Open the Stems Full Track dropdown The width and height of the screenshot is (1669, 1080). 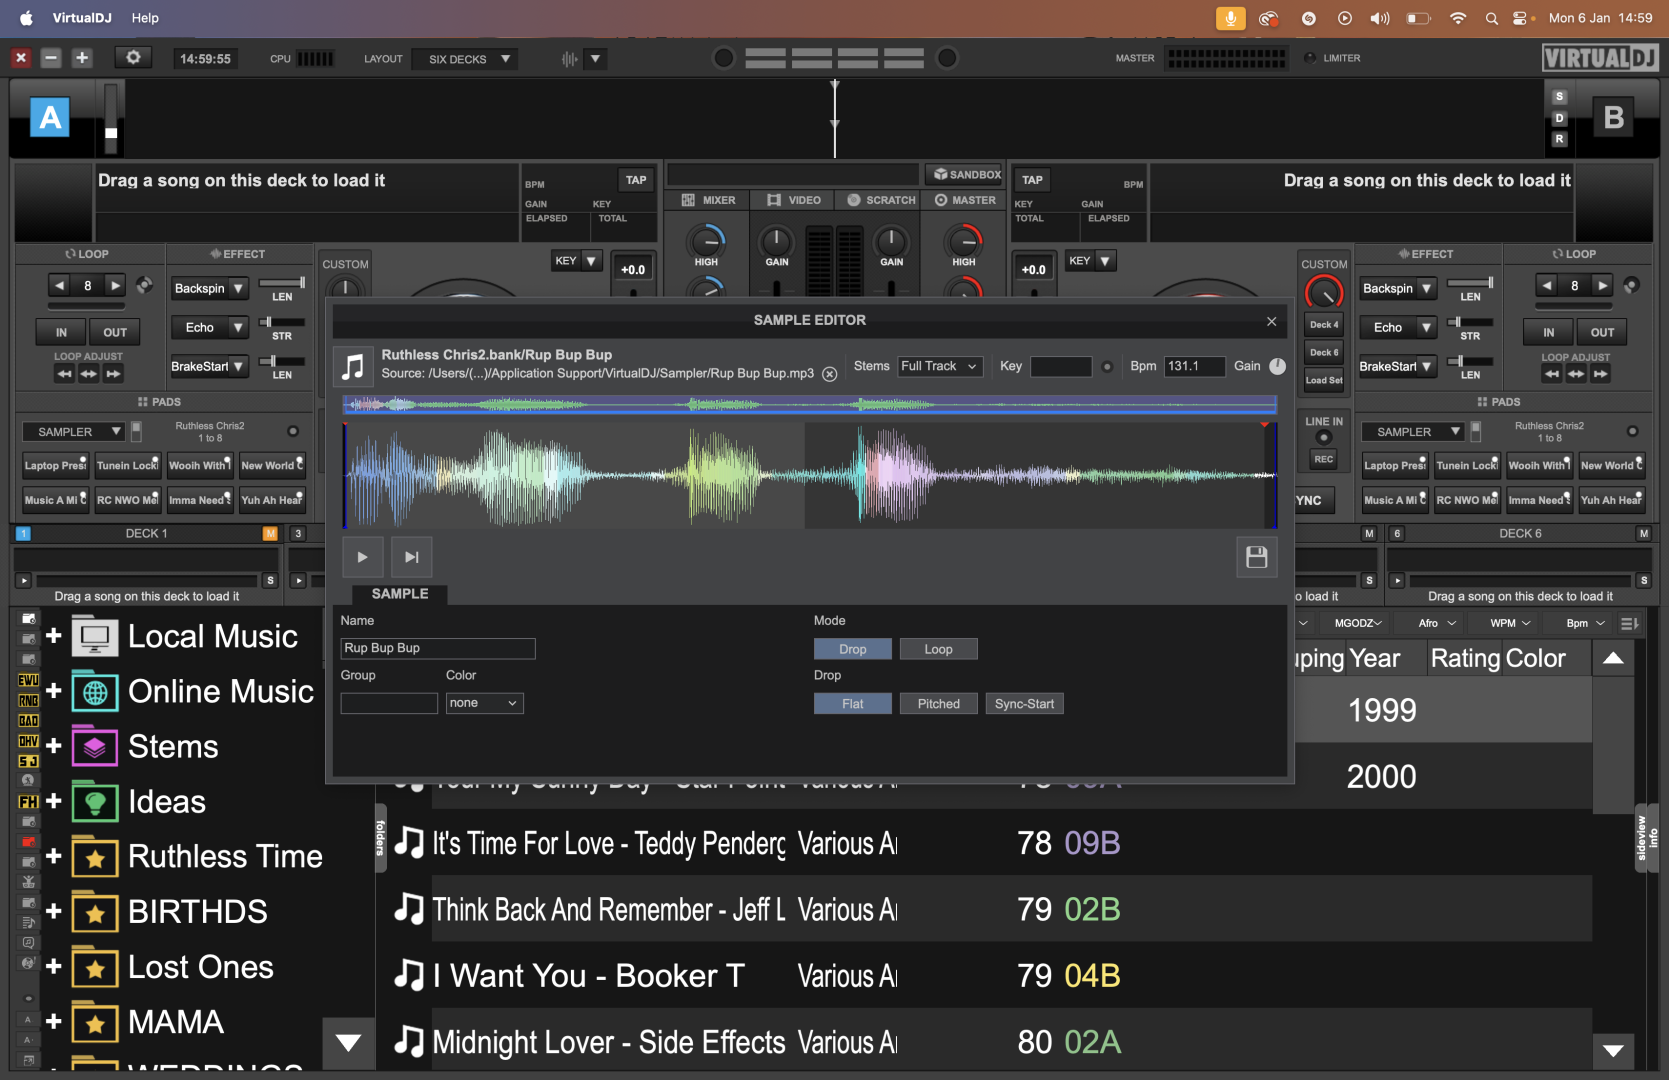pyautogui.click(x=940, y=366)
